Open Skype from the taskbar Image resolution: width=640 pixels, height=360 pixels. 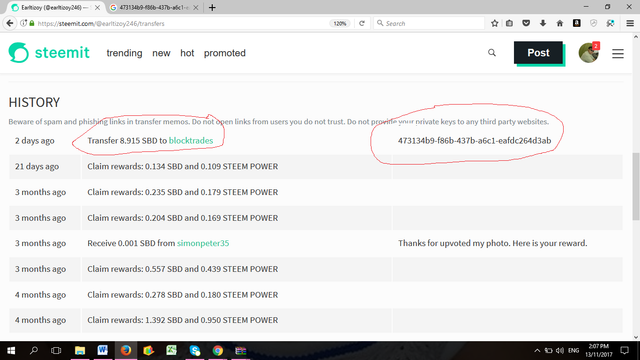tap(195, 351)
